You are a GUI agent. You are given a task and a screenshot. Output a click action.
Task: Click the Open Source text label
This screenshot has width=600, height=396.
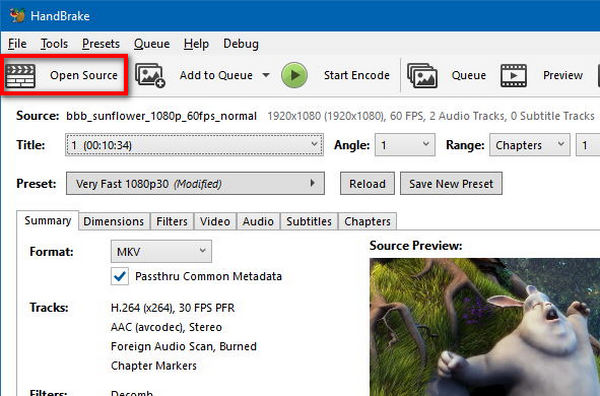(84, 75)
